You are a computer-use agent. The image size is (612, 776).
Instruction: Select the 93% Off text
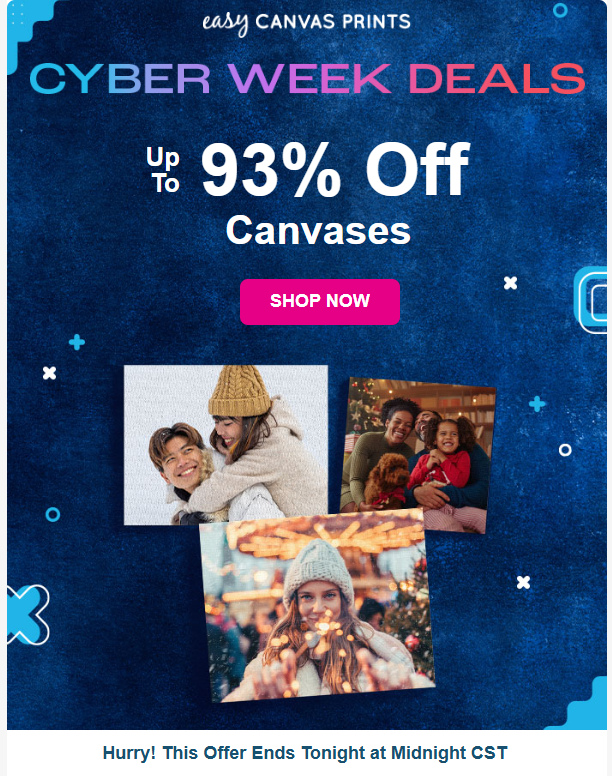pos(334,169)
